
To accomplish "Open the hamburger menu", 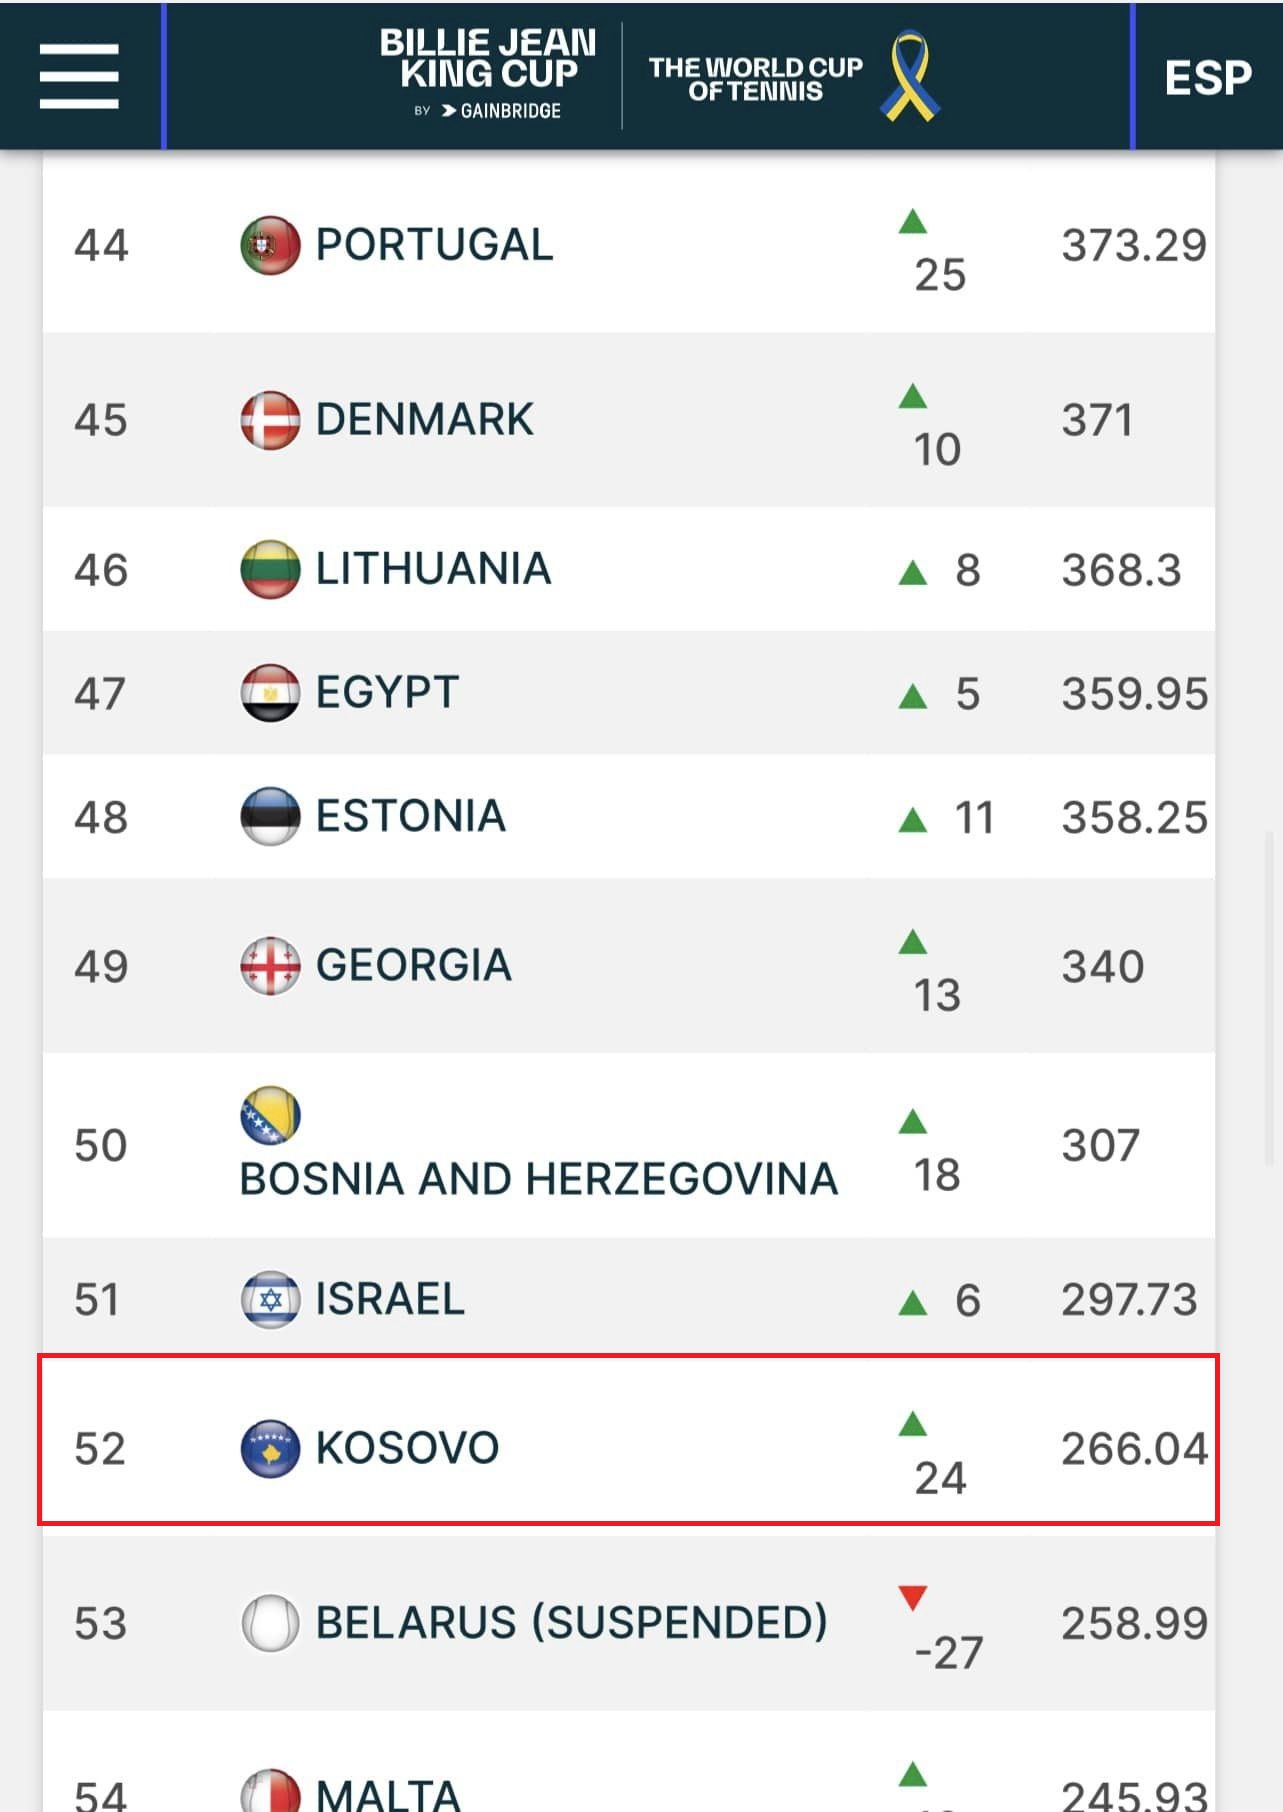I will pos(79,76).
